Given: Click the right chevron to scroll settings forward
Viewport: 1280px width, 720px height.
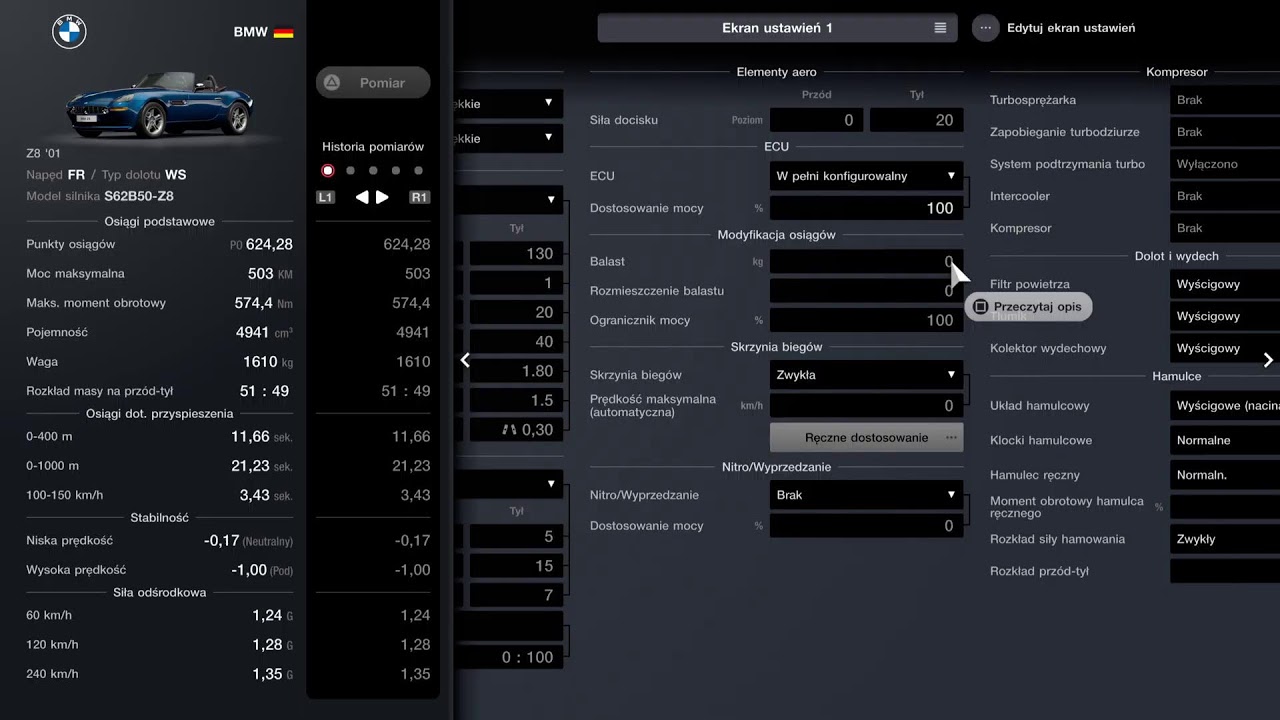Looking at the screenshot, I should [1268, 360].
